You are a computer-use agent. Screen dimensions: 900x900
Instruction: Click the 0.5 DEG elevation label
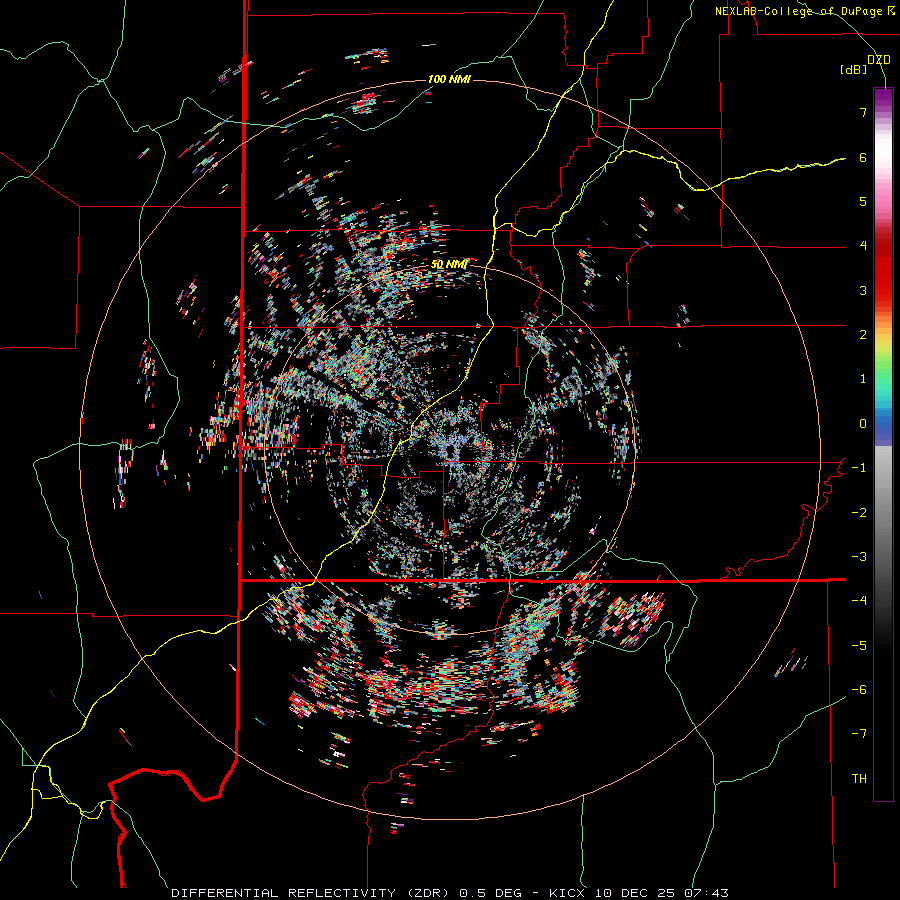[491, 893]
